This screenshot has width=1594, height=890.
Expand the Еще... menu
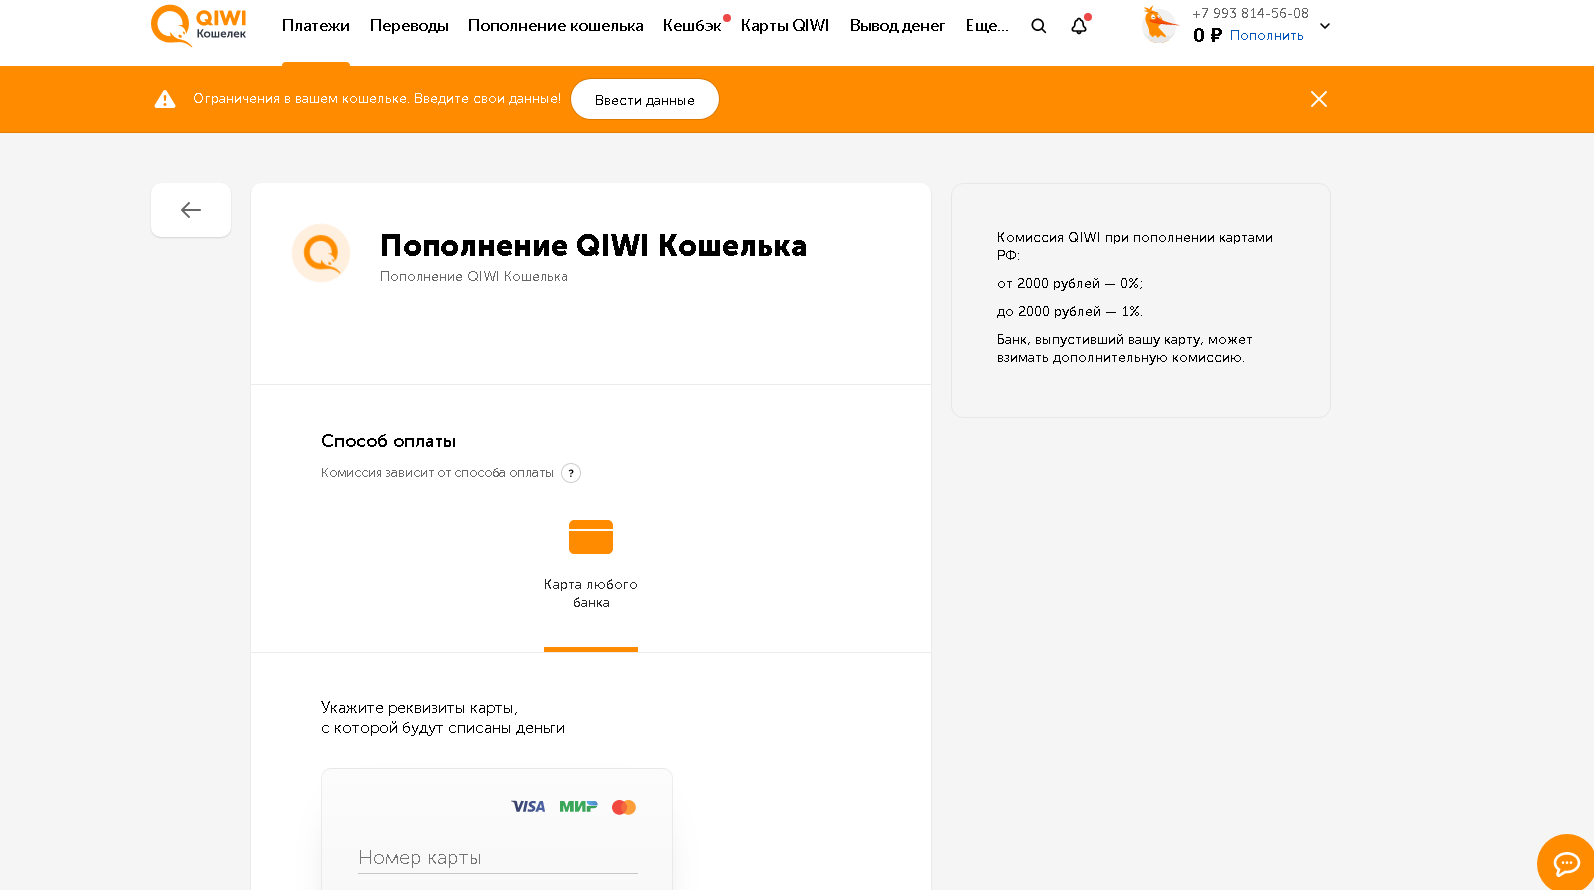click(987, 26)
